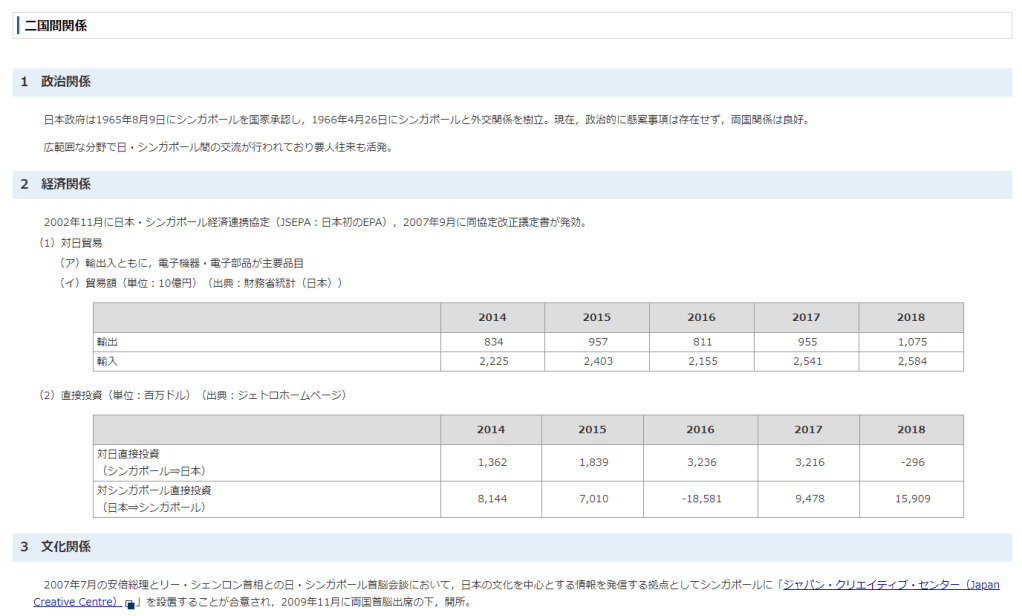1022x616 pixels.
Task: Click the 2014 column header in trade table
Action: [x=492, y=317]
